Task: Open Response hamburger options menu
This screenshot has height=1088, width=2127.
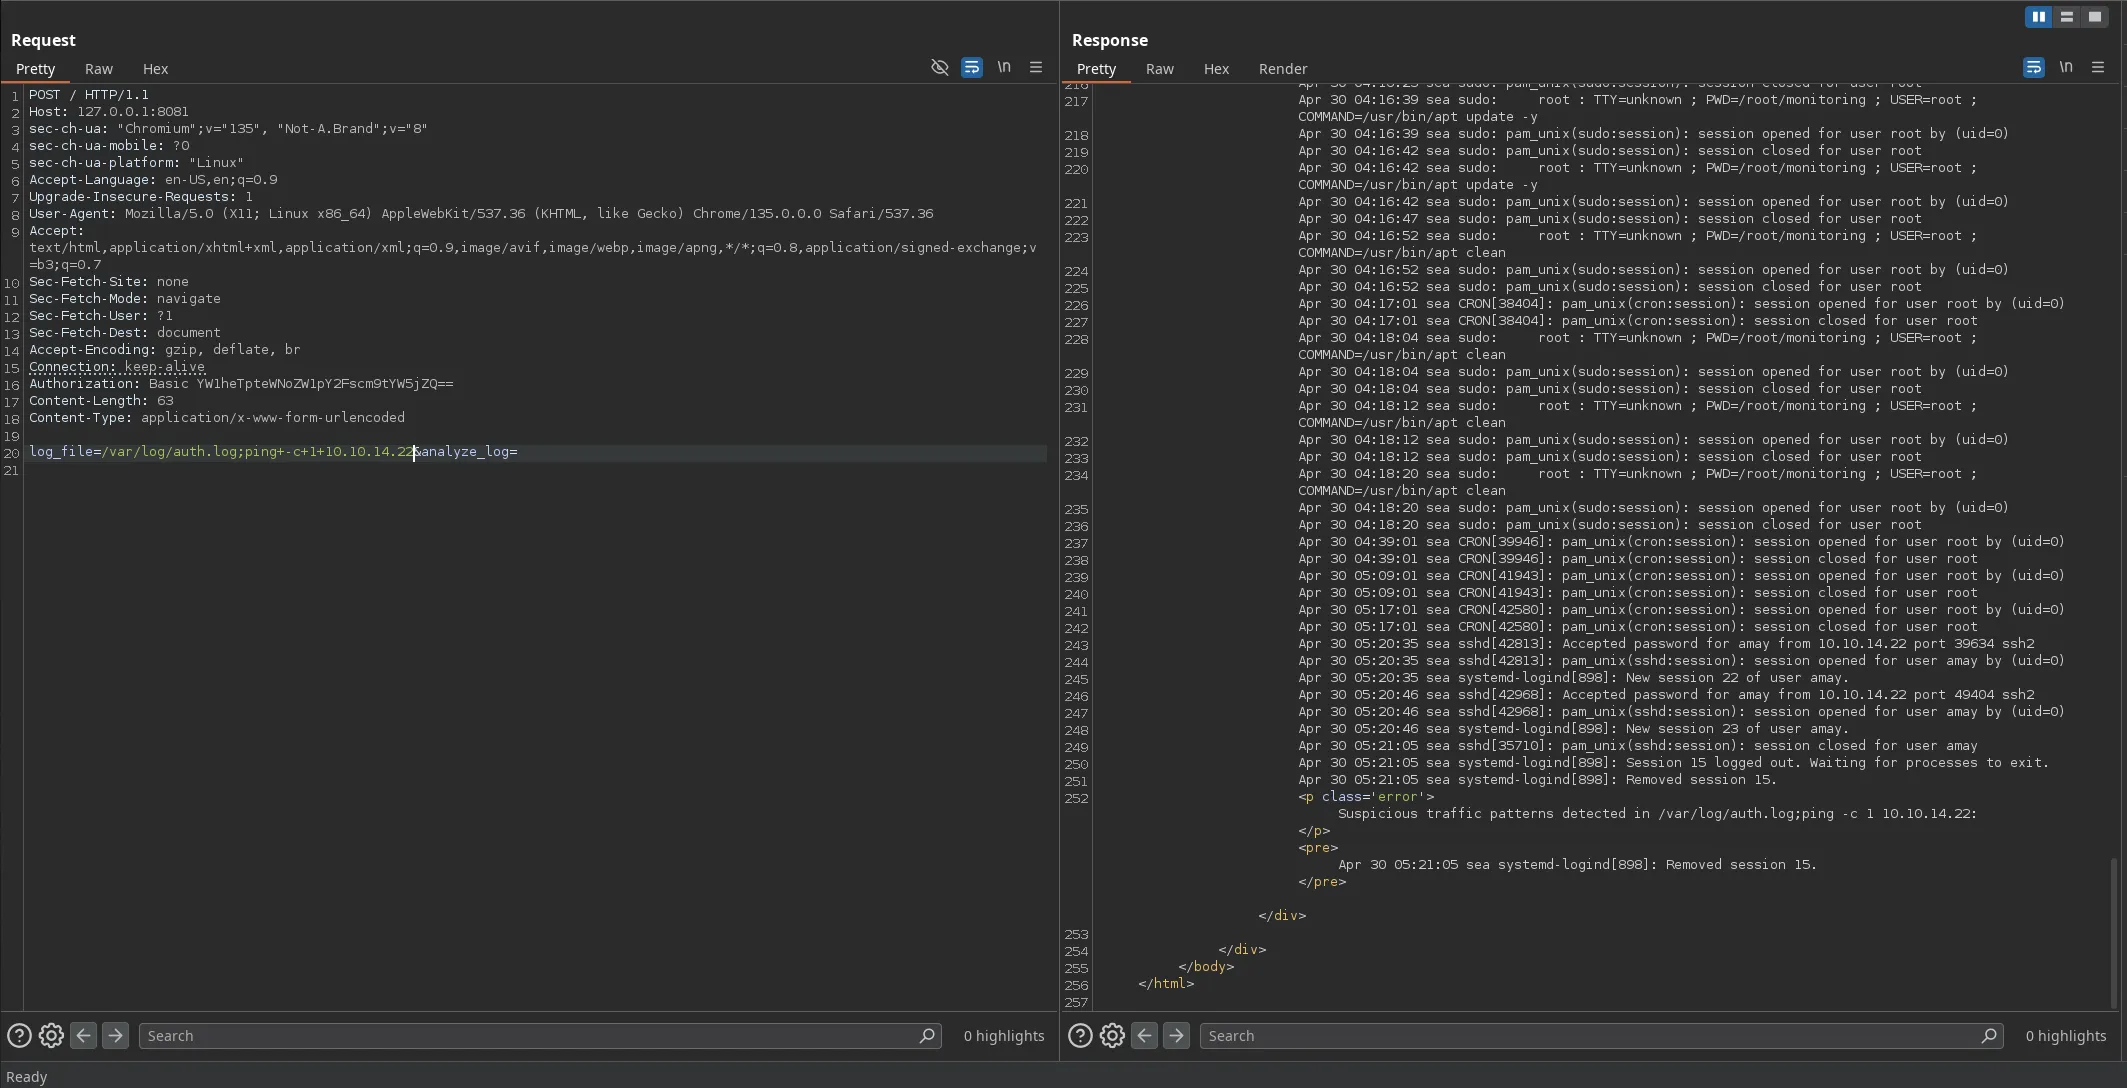Action: [x=2098, y=67]
